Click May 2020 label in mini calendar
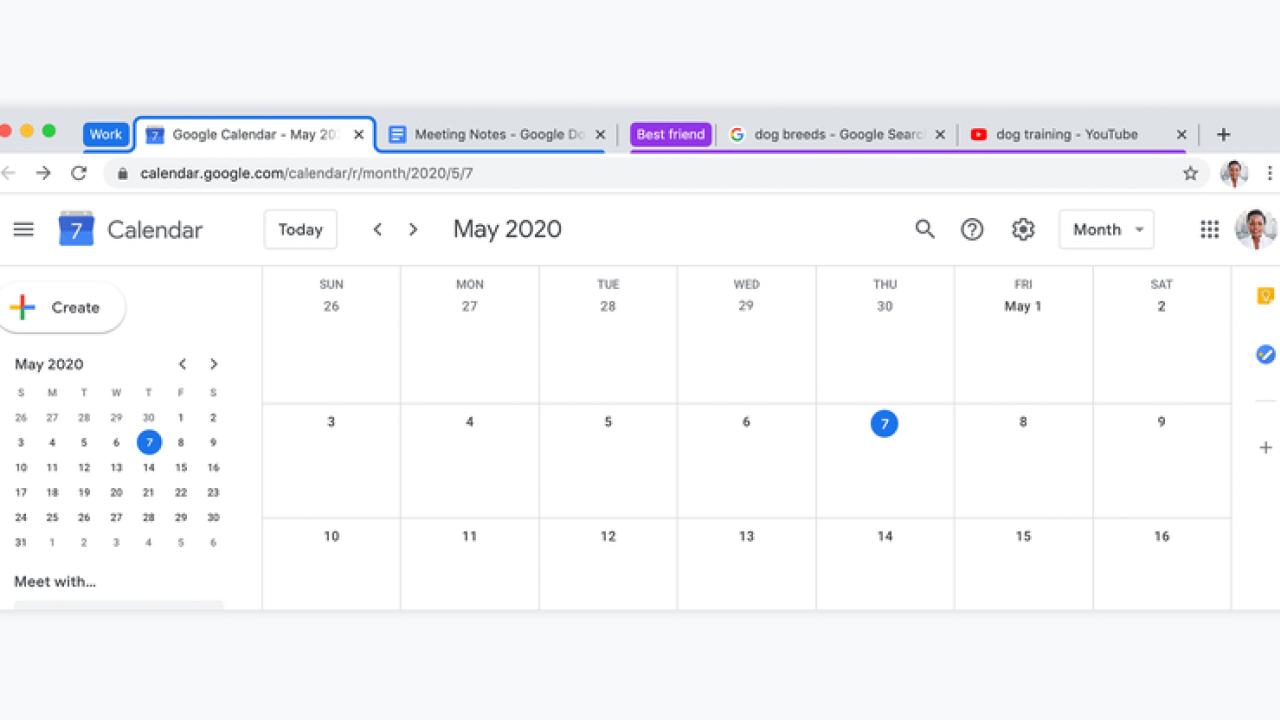The height and width of the screenshot is (720, 1280). (x=49, y=364)
